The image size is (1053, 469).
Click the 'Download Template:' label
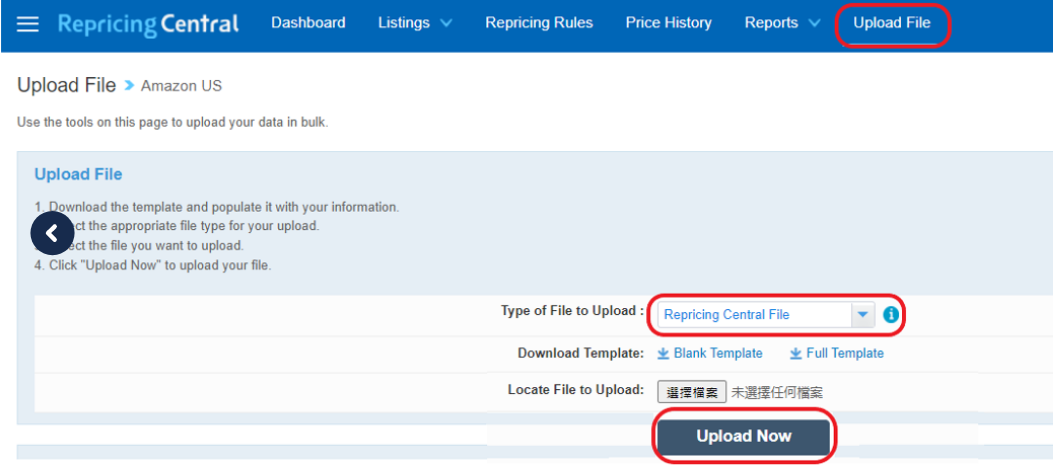(581, 353)
